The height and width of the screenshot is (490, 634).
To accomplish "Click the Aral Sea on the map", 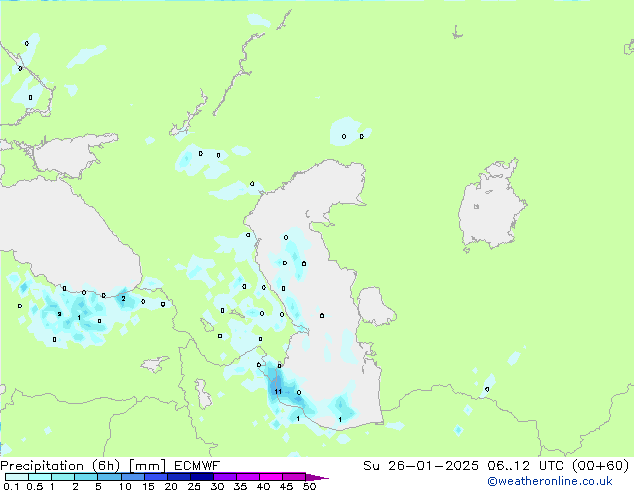I will [493, 208].
